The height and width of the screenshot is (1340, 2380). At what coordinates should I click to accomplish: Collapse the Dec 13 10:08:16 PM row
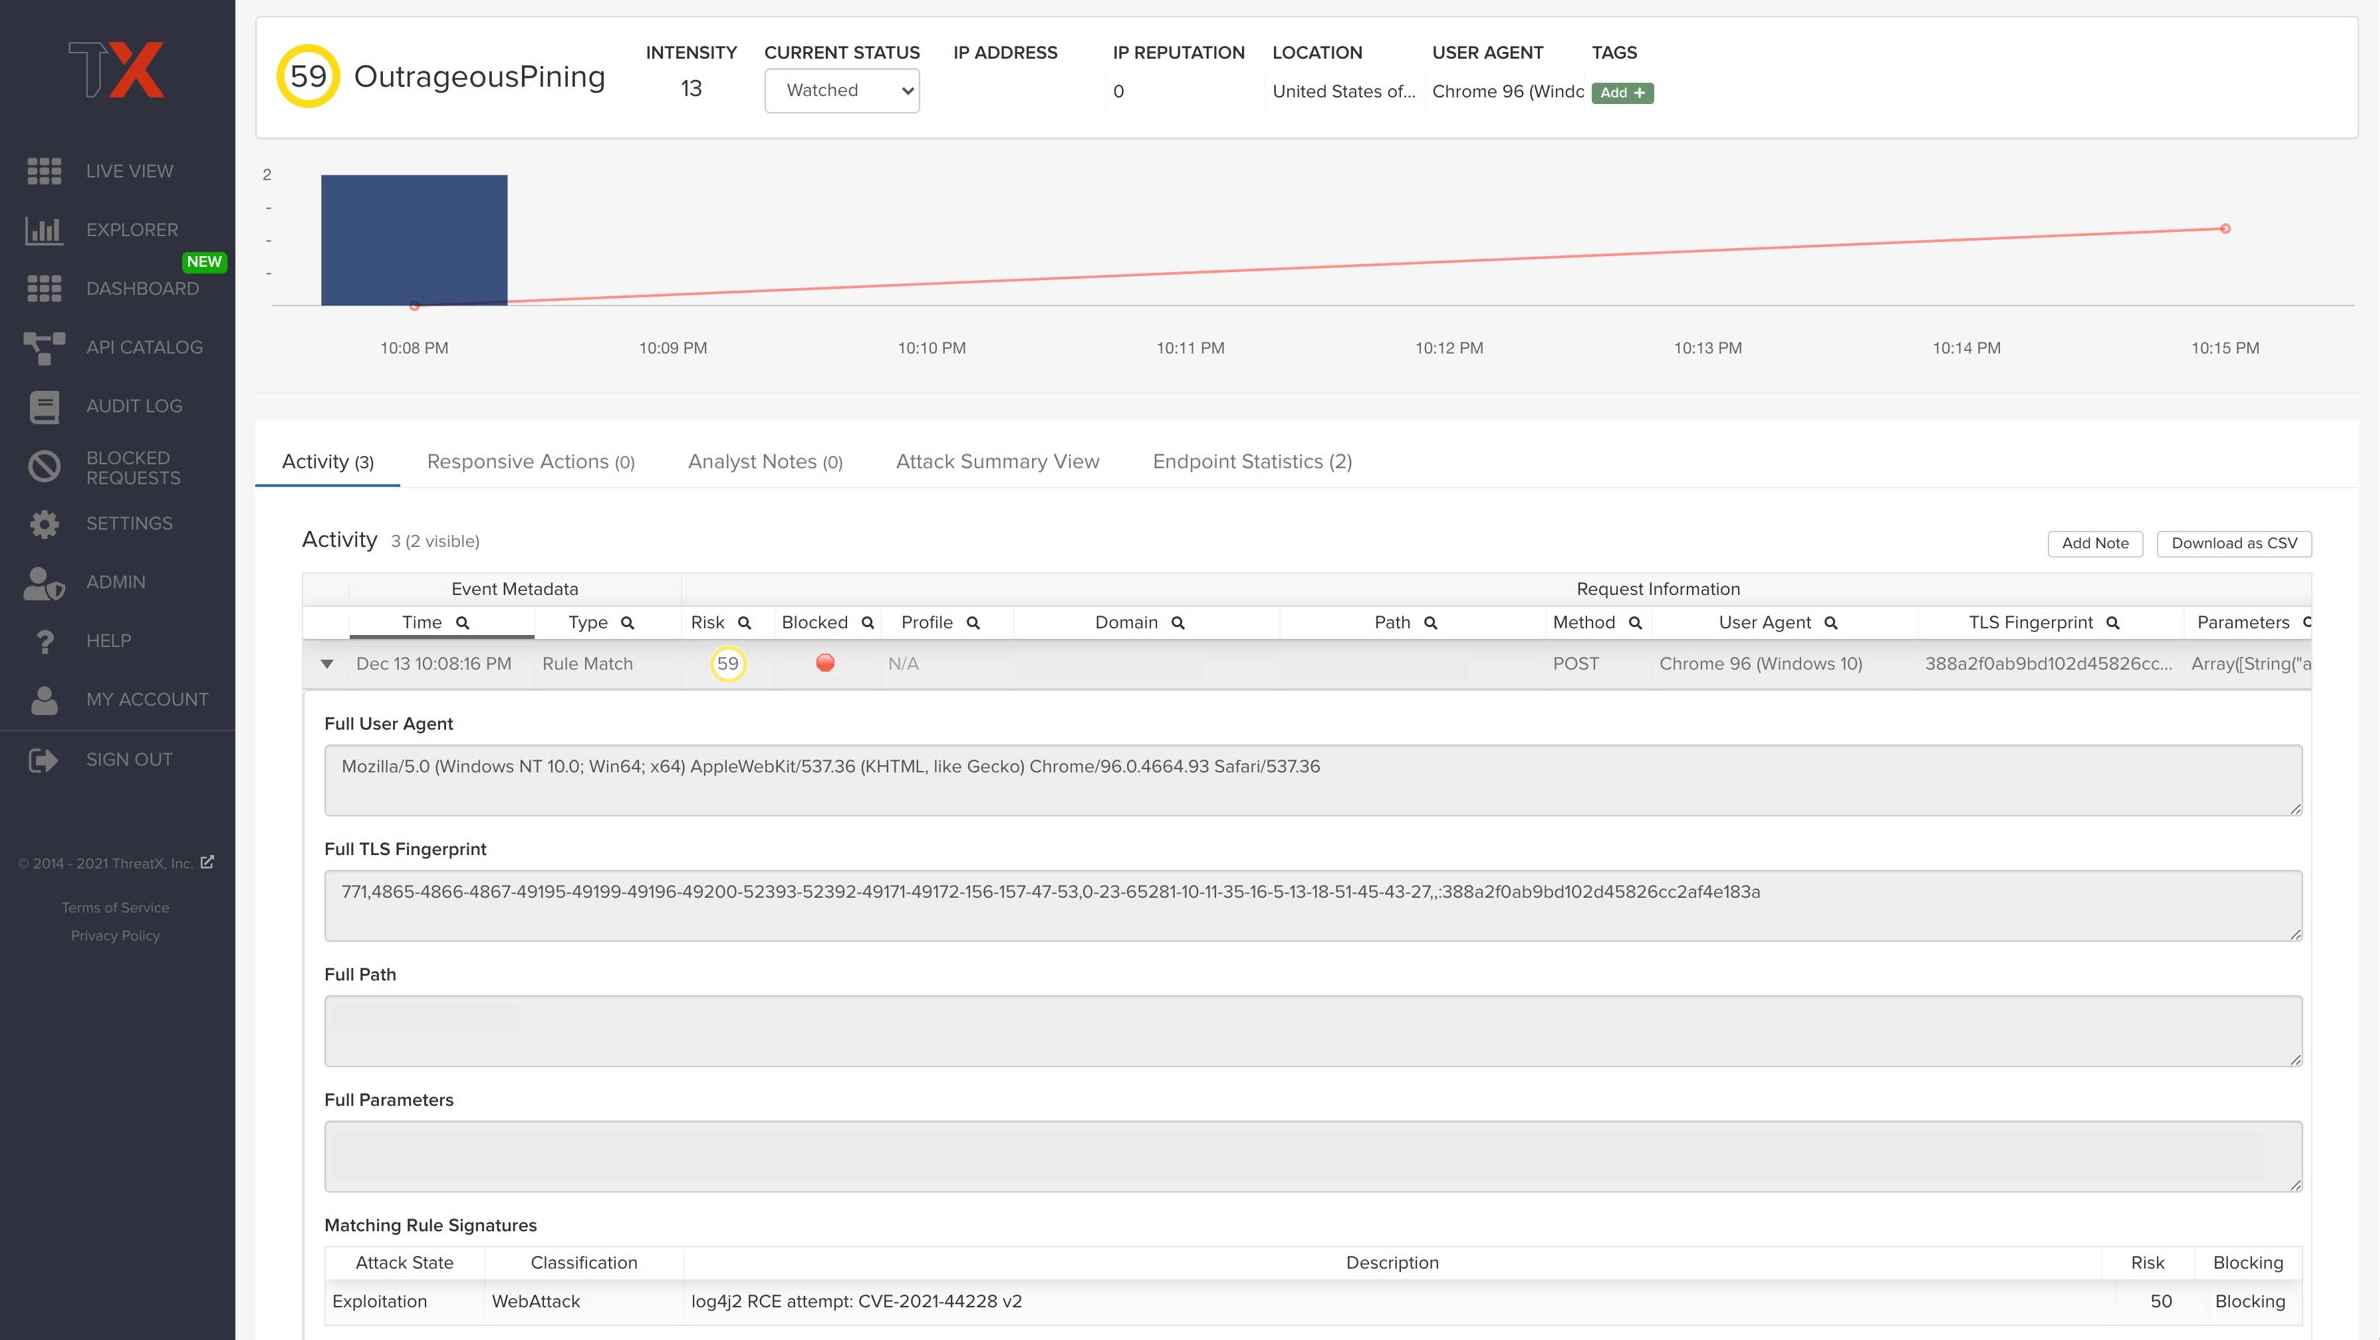(x=326, y=664)
